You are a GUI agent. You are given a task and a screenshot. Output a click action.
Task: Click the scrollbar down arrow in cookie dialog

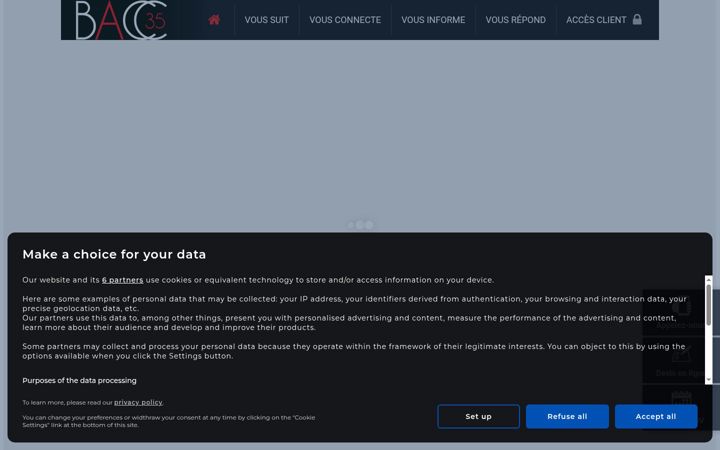tap(709, 380)
